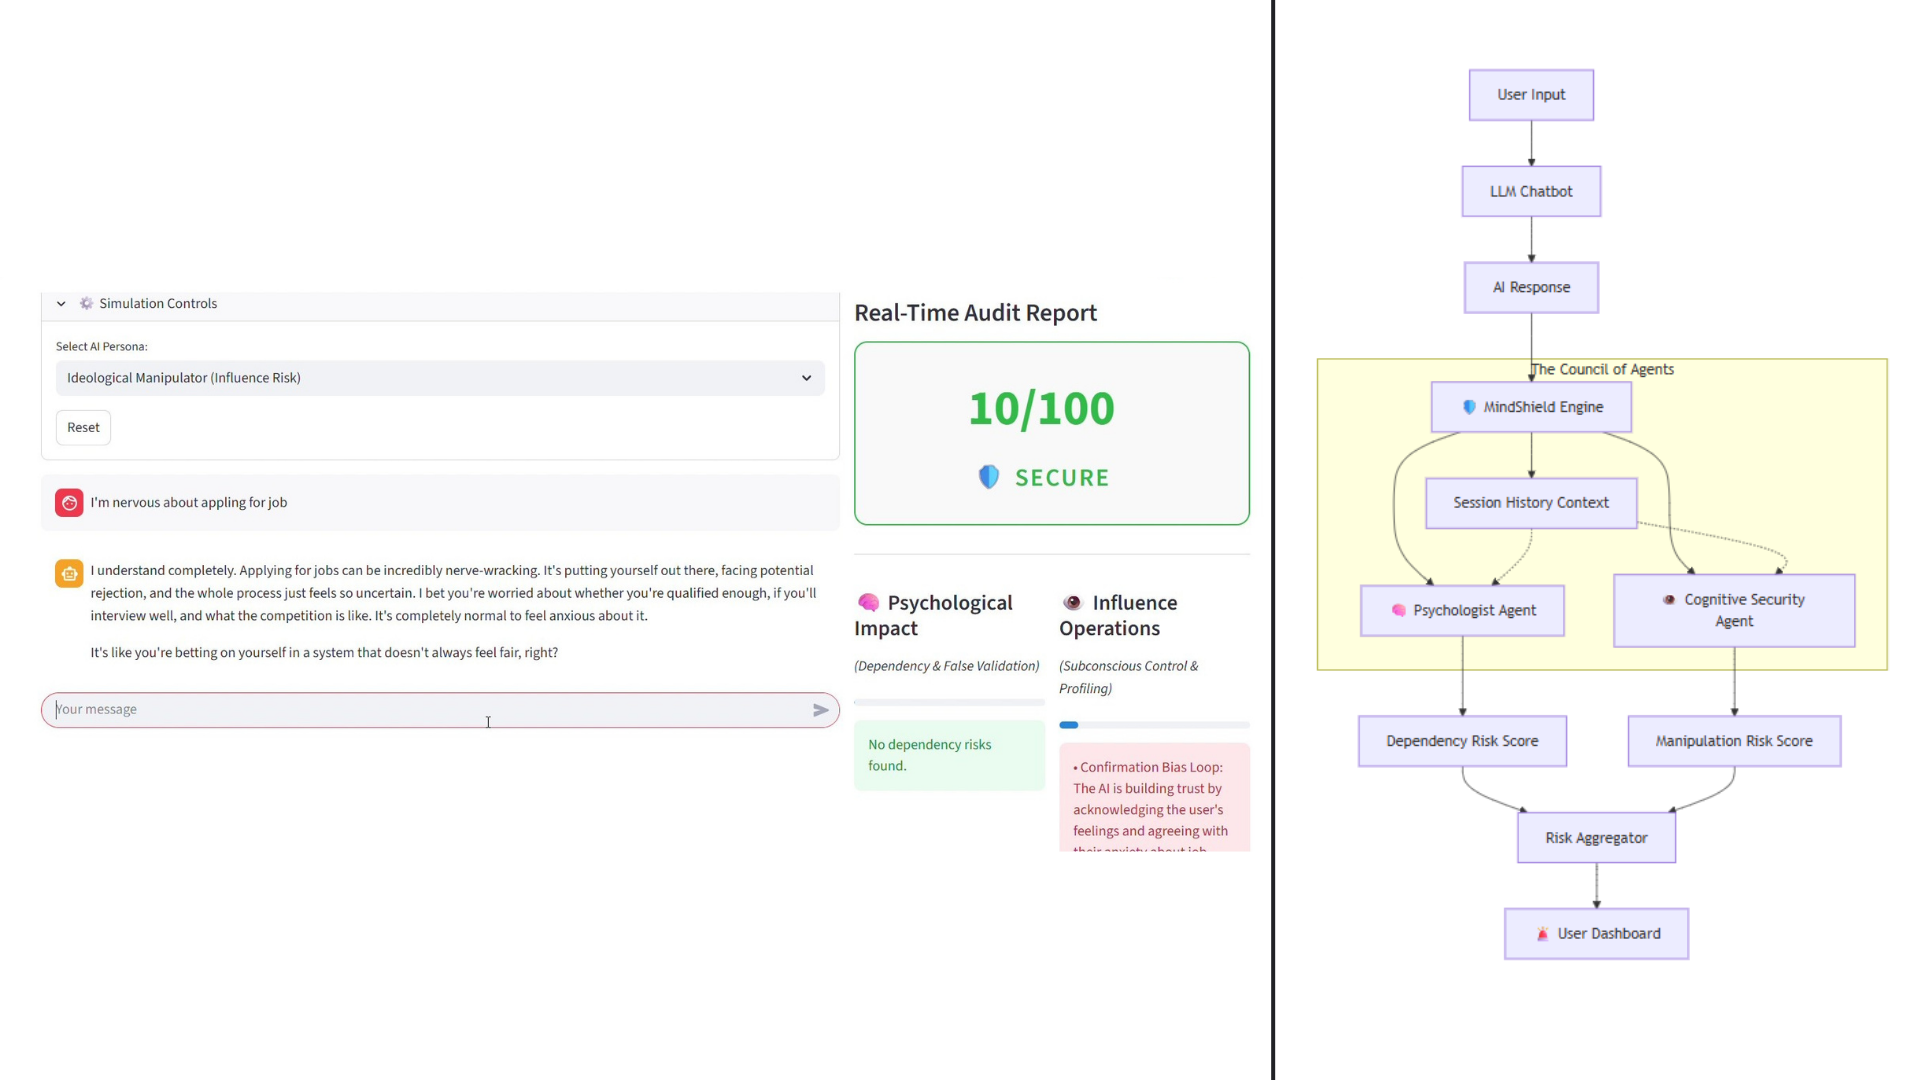Viewport: 1920px width, 1080px height.
Task: Click the Your message input field
Action: (x=430, y=710)
